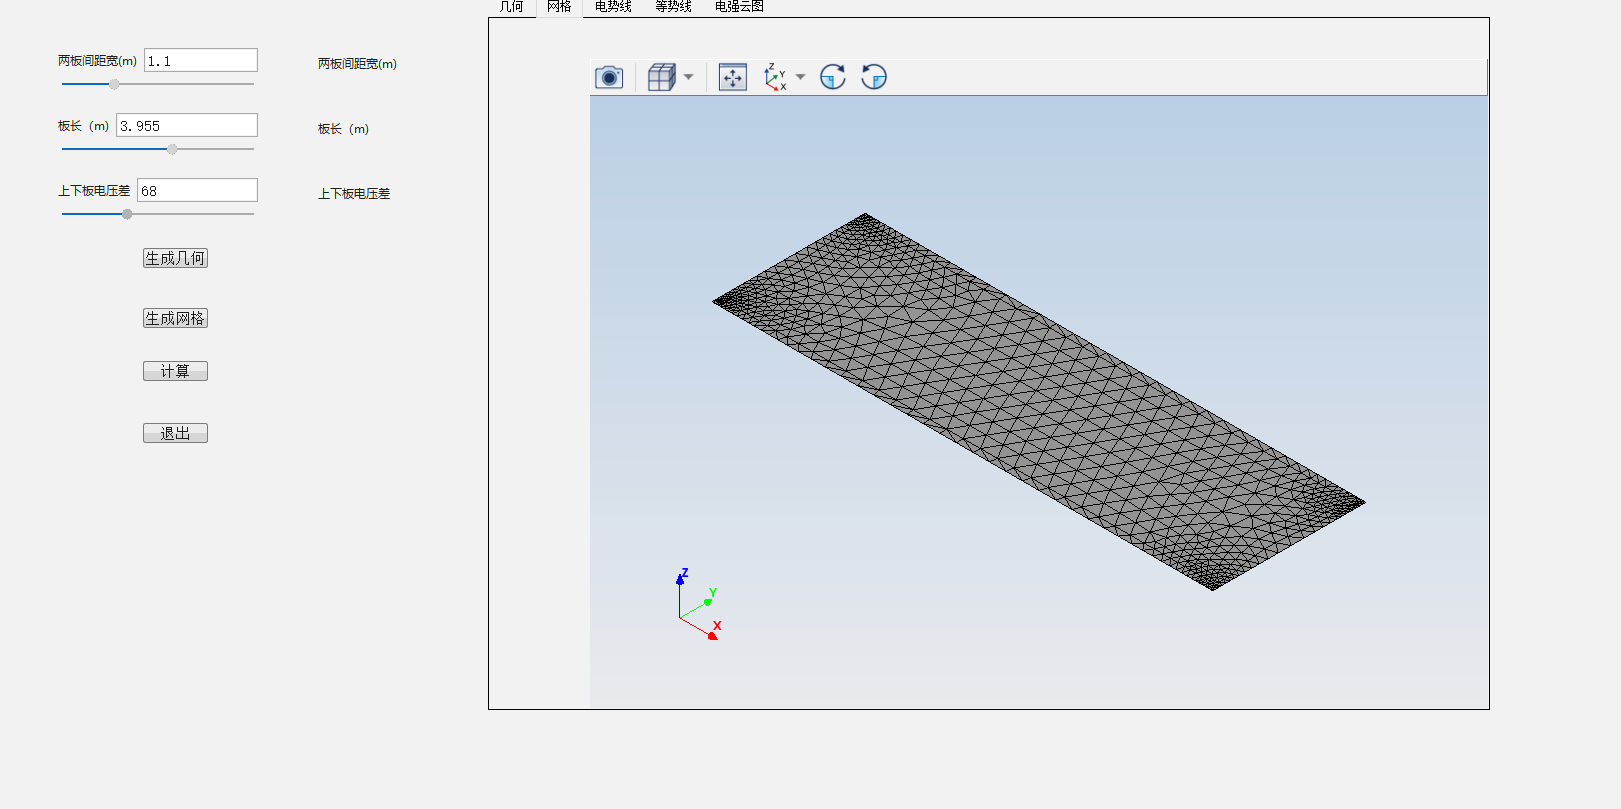Click the 生成几何 button
Viewport: 1621px width, 809px height.
(x=175, y=258)
